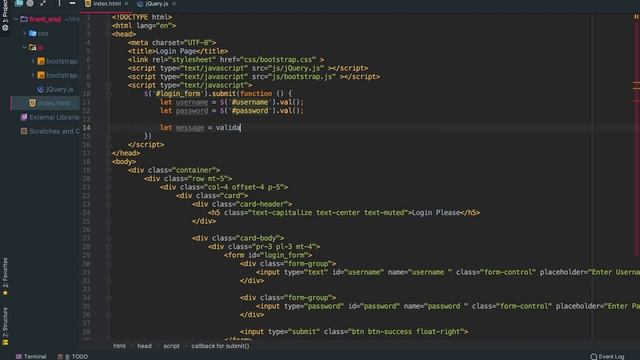Click the Scratches and Consoles icon

coord(24,131)
